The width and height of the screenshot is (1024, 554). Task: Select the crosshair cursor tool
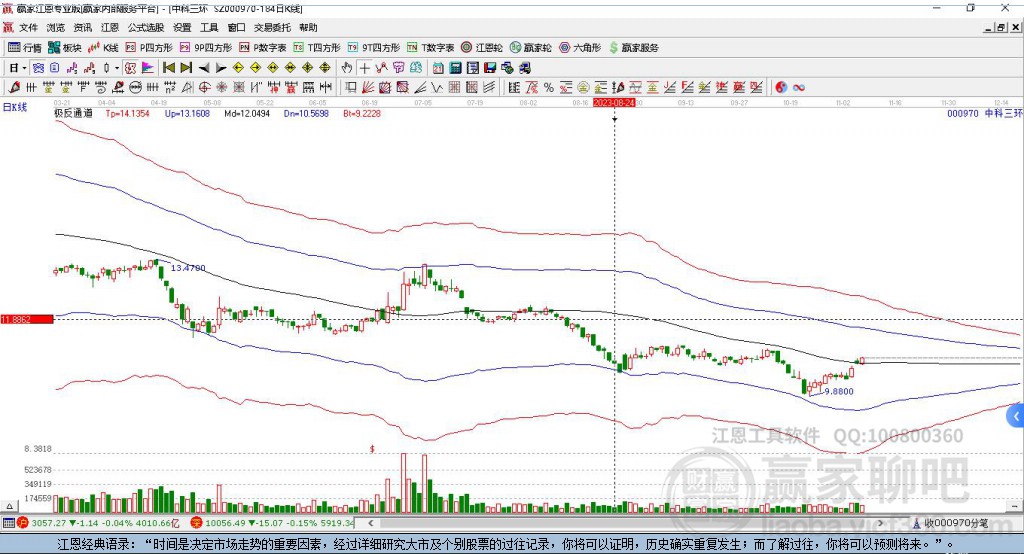pyautogui.click(x=364, y=67)
